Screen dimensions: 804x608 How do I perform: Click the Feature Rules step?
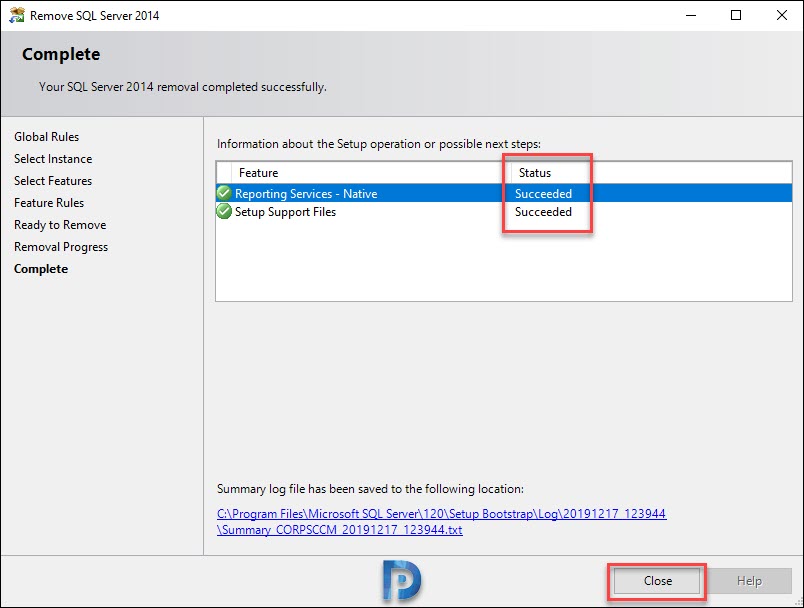coord(49,203)
